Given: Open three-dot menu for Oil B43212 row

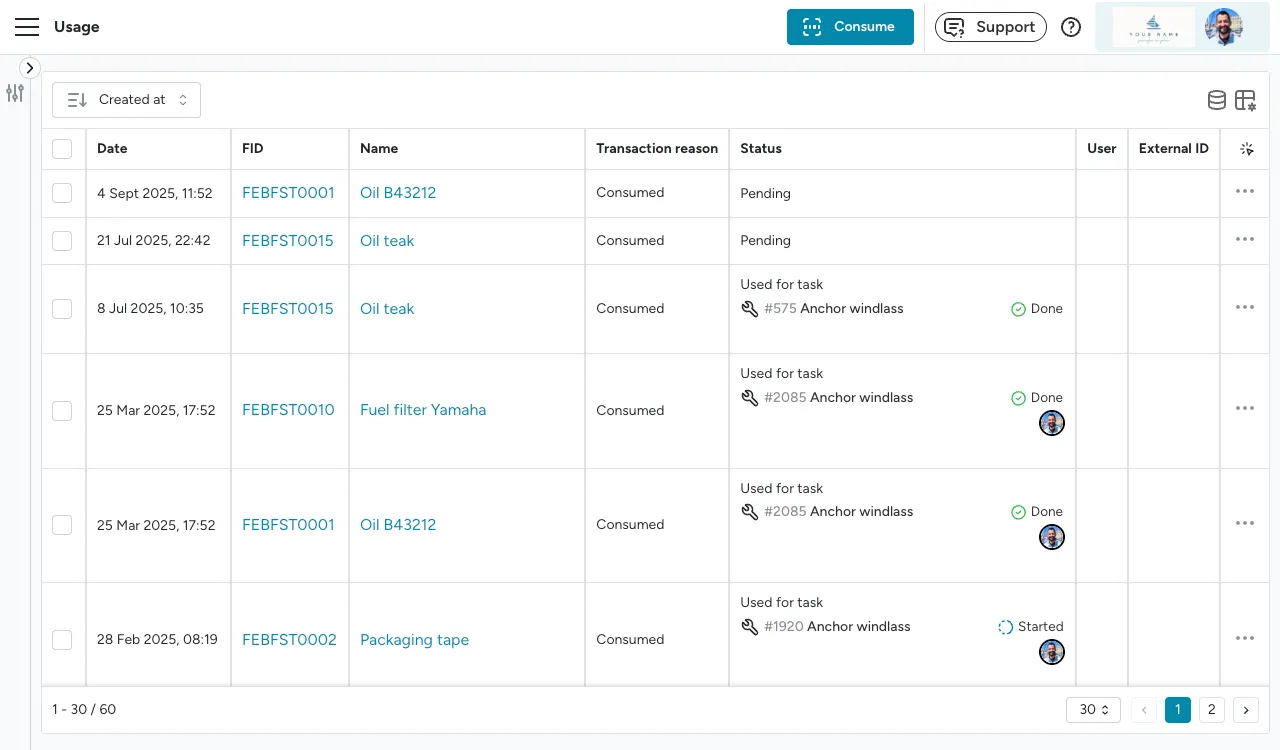Looking at the screenshot, I should click(1245, 192).
